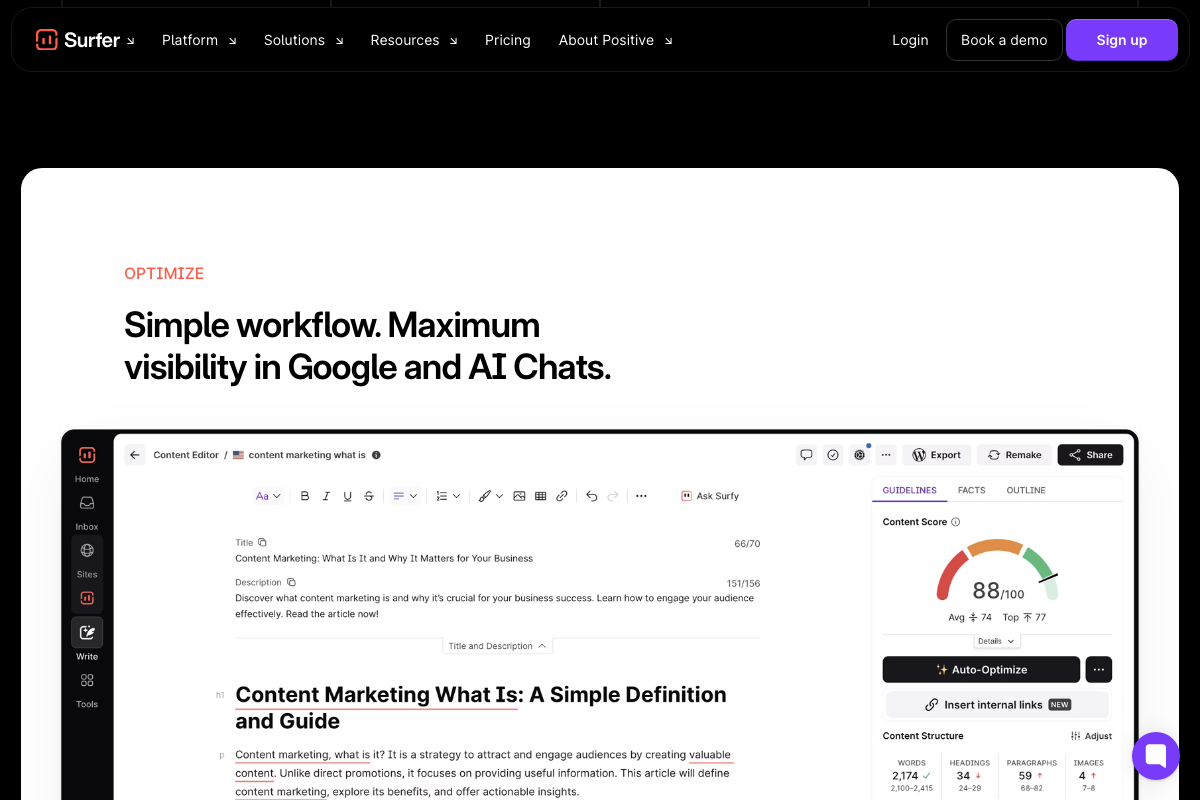Open the ellipsis menu beside Export
The width and height of the screenshot is (1200, 800).
point(885,455)
